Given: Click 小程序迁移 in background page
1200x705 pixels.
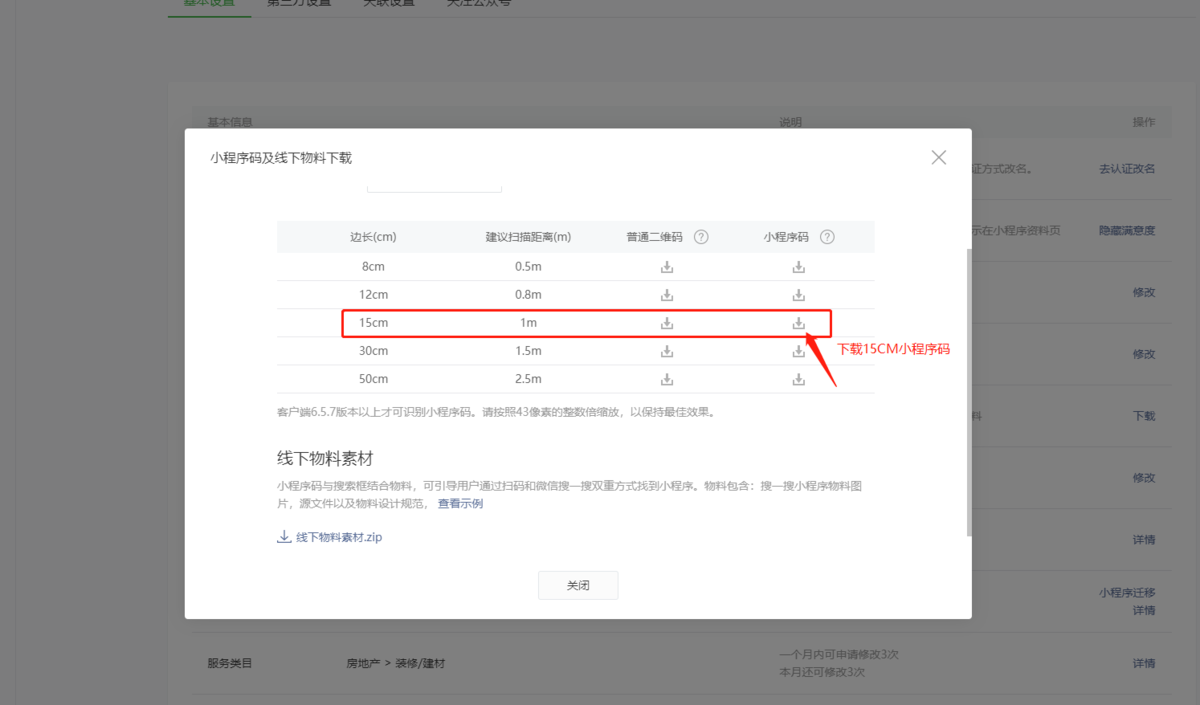Looking at the screenshot, I should [x=1127, y=592].
